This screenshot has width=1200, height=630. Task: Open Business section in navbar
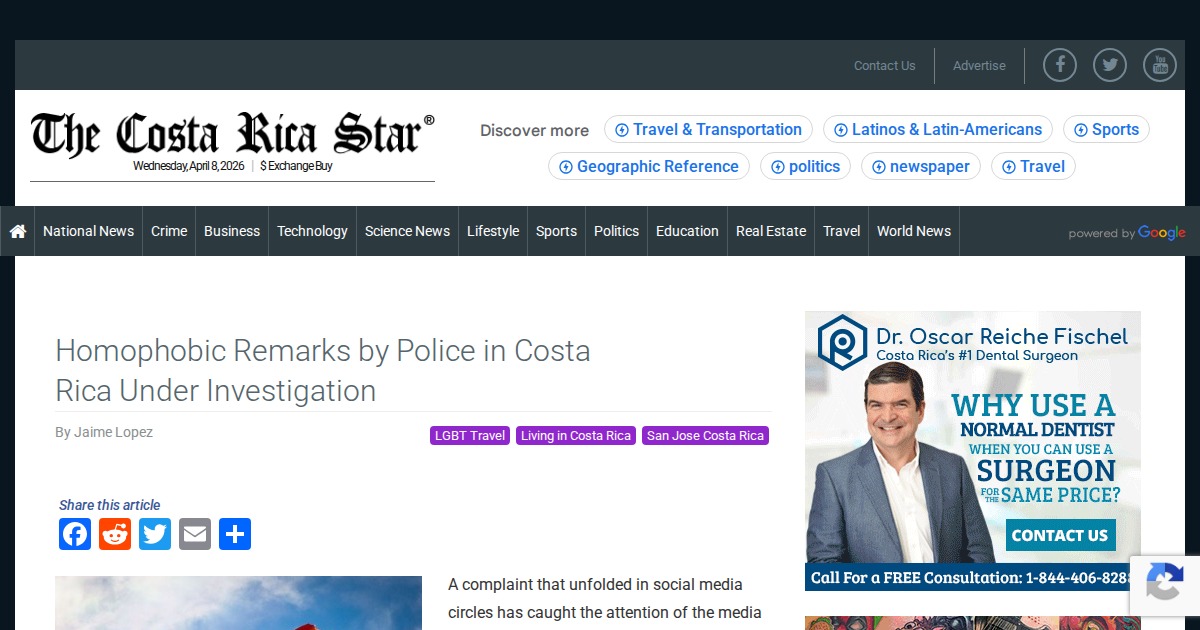tap(232, 231)
